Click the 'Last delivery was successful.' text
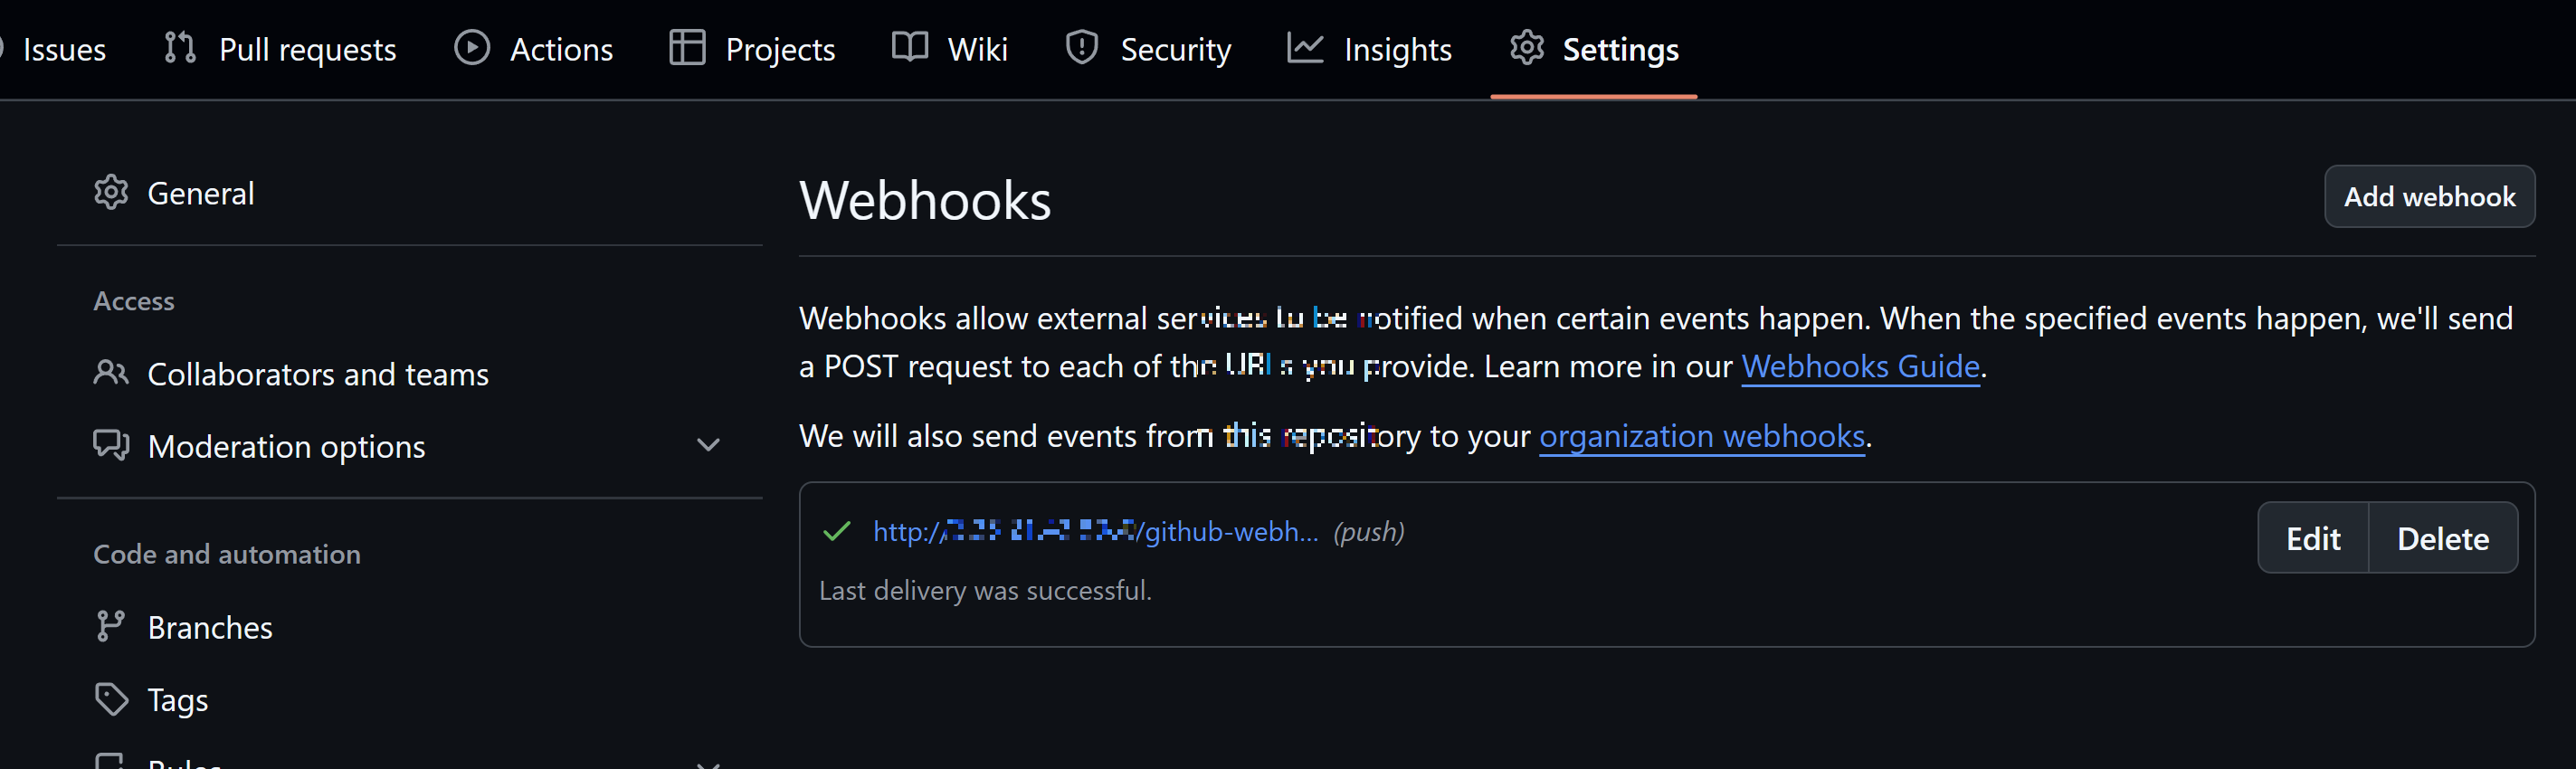The image size is (2576, 769). point(985,591)
